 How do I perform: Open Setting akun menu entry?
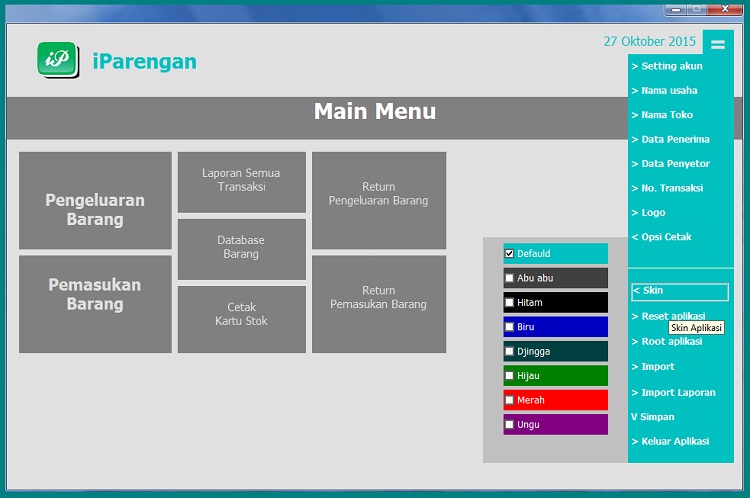tap(667, 66)
